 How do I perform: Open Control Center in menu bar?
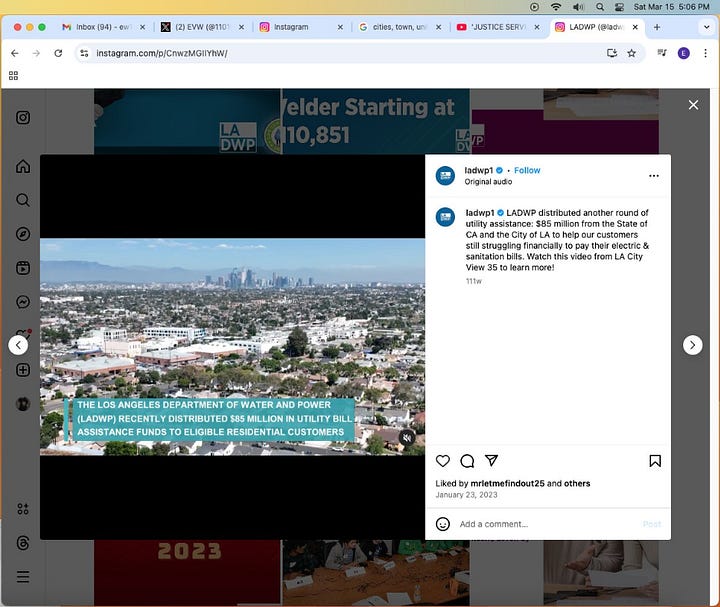coord(619,7)
